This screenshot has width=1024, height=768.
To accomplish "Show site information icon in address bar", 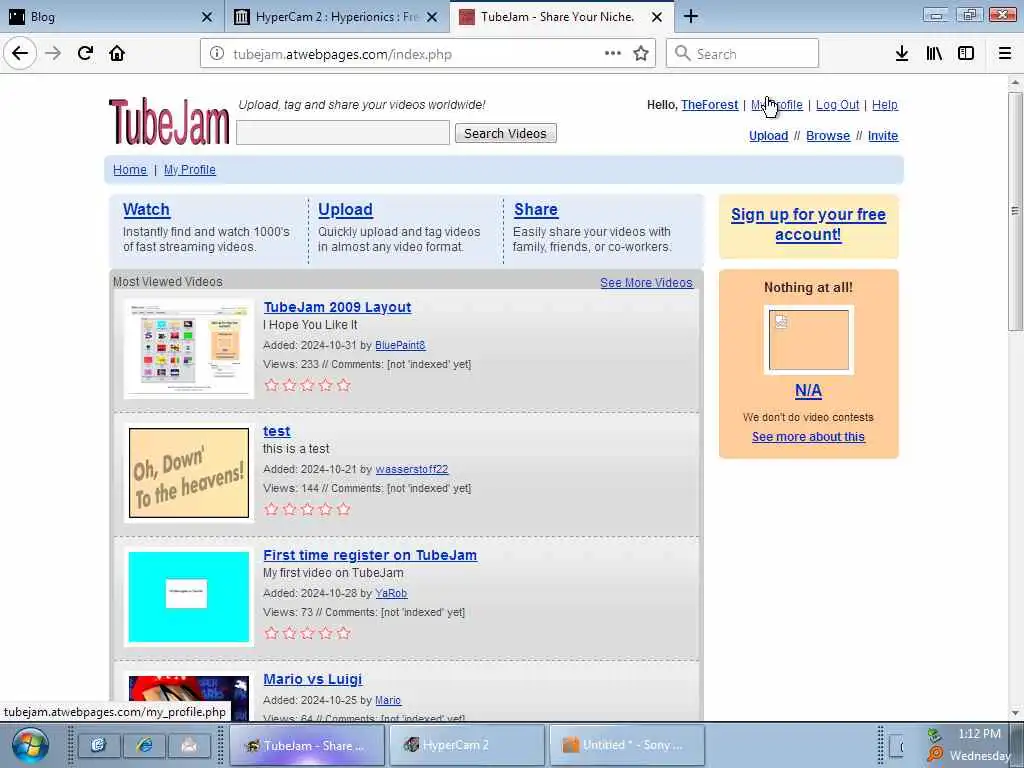I will coord(217,54).
